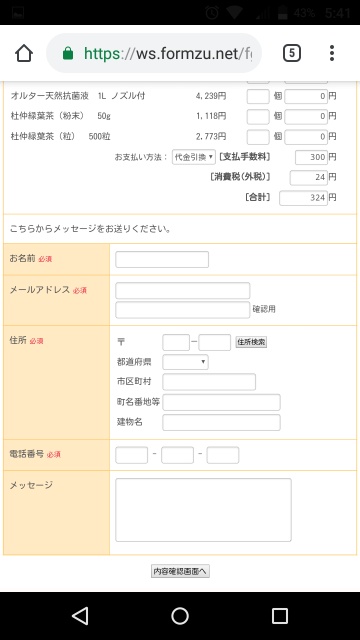Click the 住所検索 address search button

(x=251, y=342)
